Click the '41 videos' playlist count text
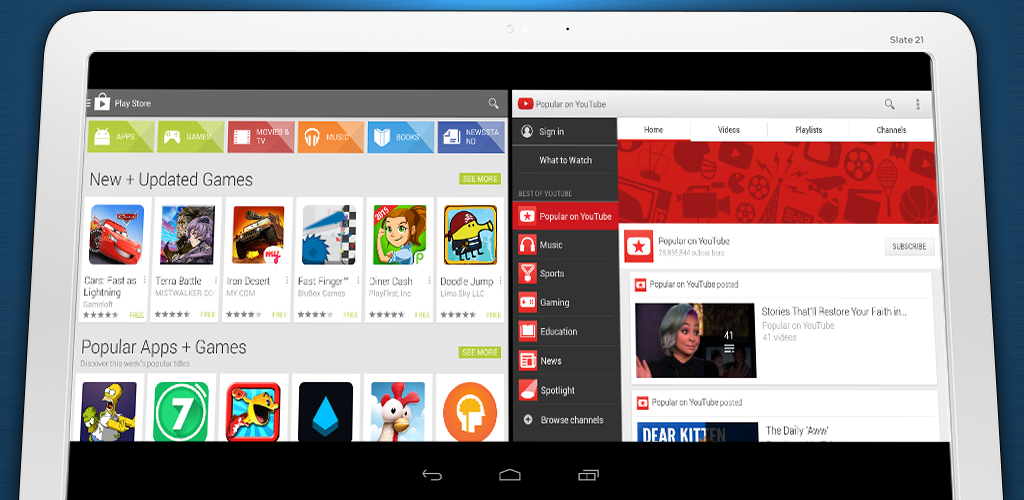This screenshot has width=1024, height=500. click(779, 337)
